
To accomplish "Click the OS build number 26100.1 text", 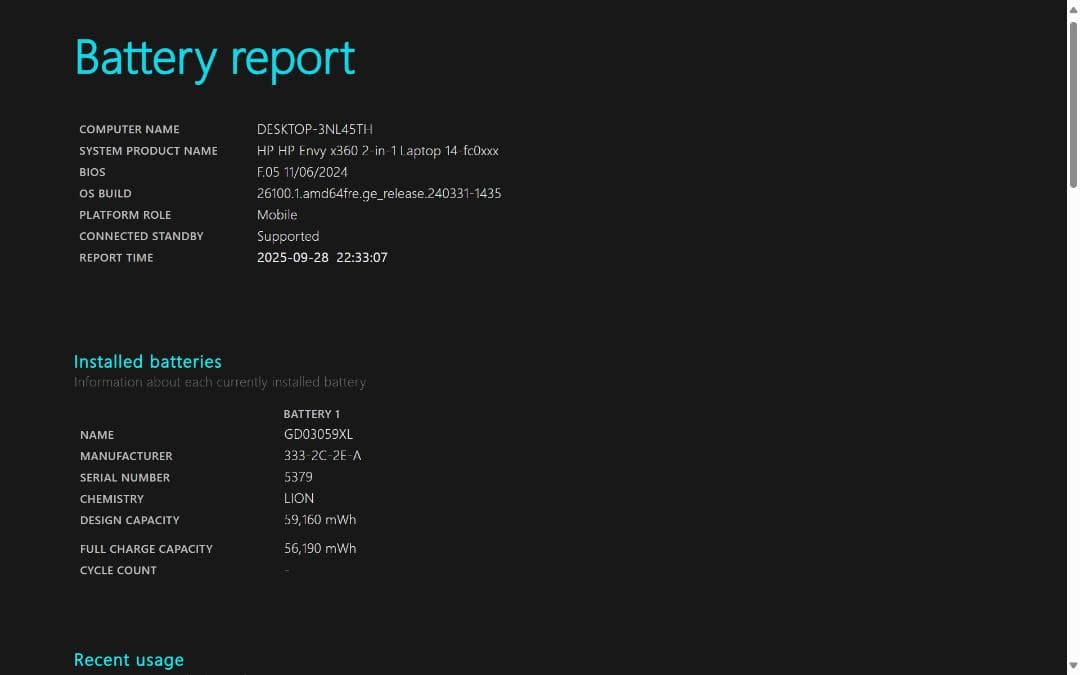I will [x=379, y=193].
